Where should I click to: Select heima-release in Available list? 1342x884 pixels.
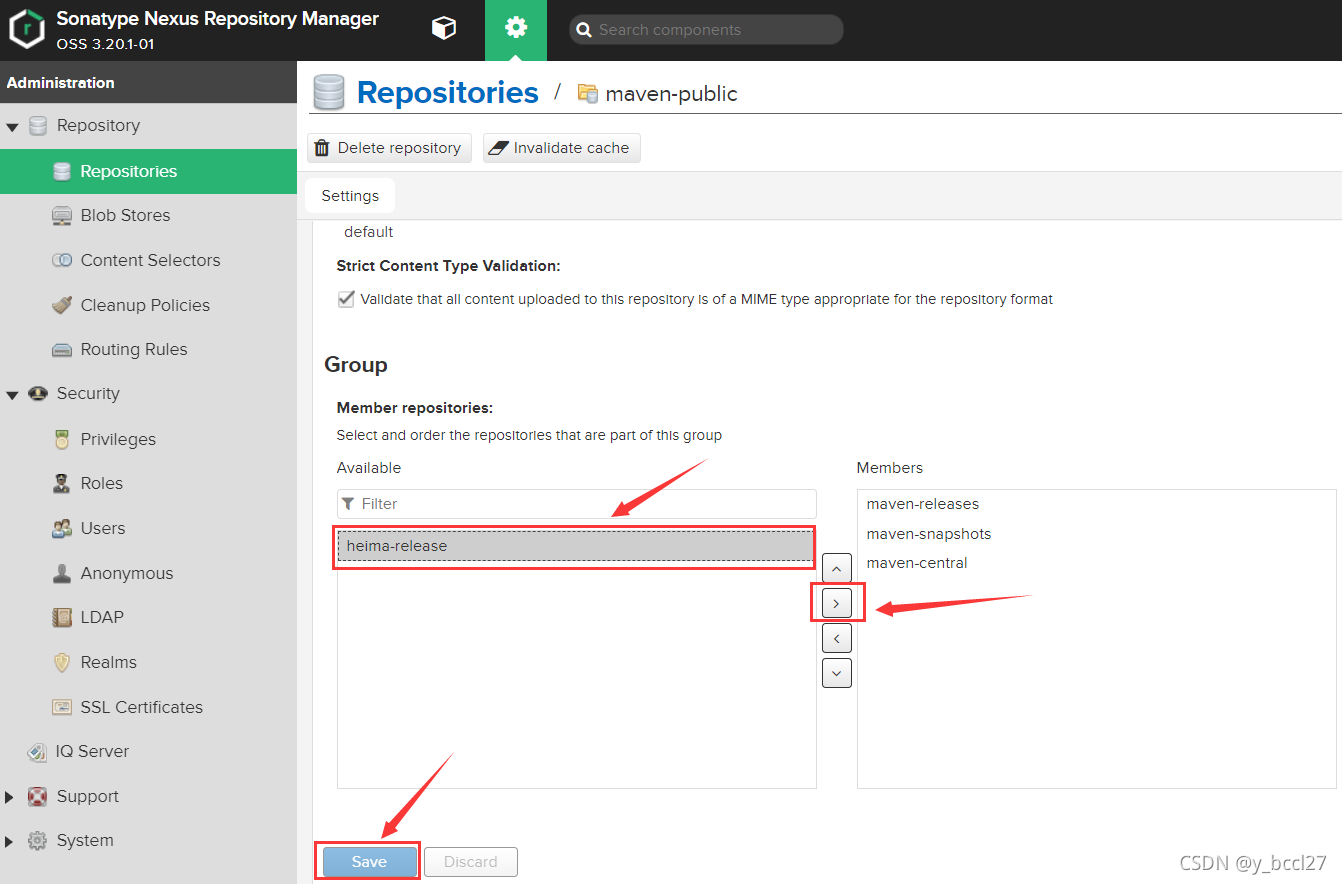tap(575, 546)
